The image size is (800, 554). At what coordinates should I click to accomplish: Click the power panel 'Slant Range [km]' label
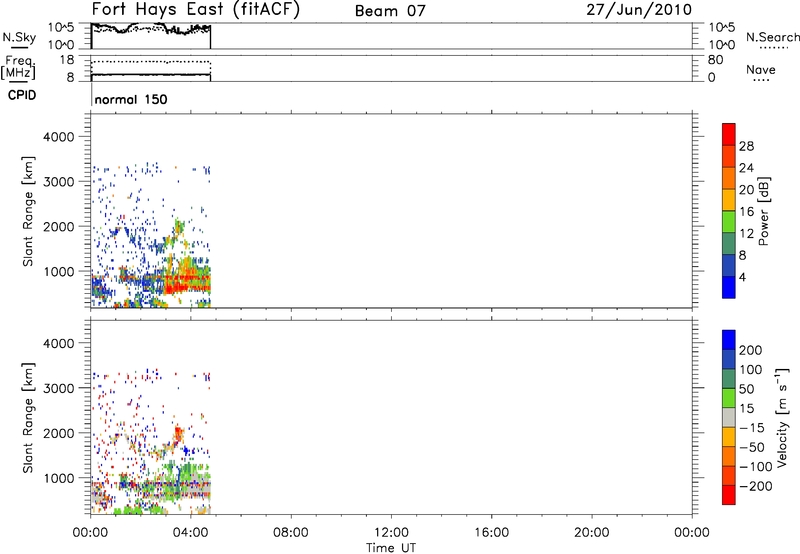[x=28, y=211]
